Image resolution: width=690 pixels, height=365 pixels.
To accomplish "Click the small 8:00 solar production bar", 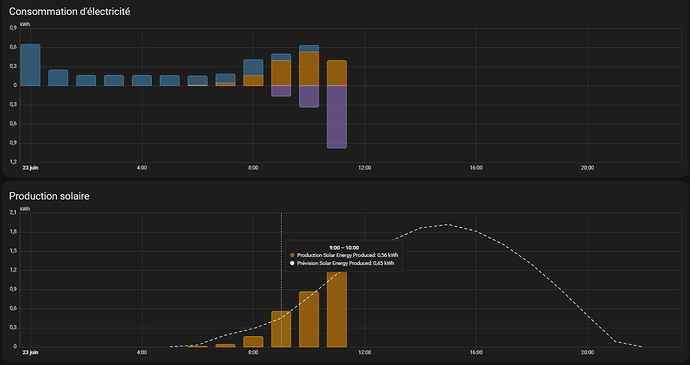I will click(x=253, y=342).
